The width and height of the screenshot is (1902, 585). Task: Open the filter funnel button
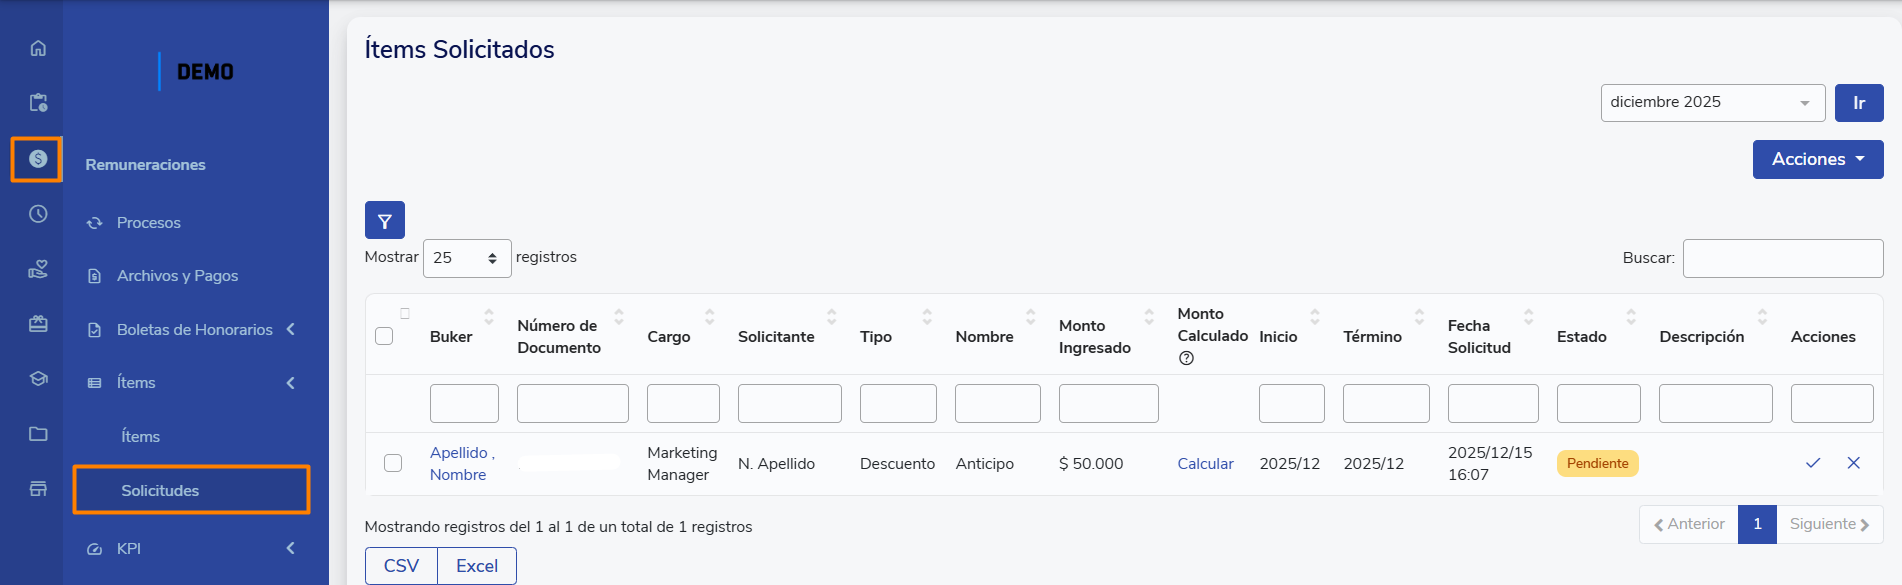(384, 221)
